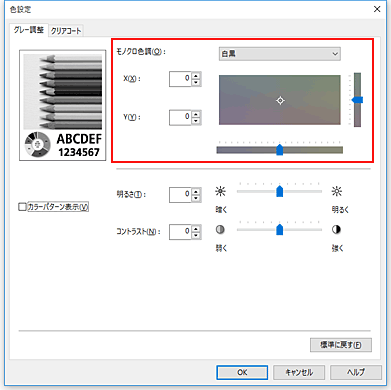Click the 強く label
The image size is (391, 390).
click(337, 248)
